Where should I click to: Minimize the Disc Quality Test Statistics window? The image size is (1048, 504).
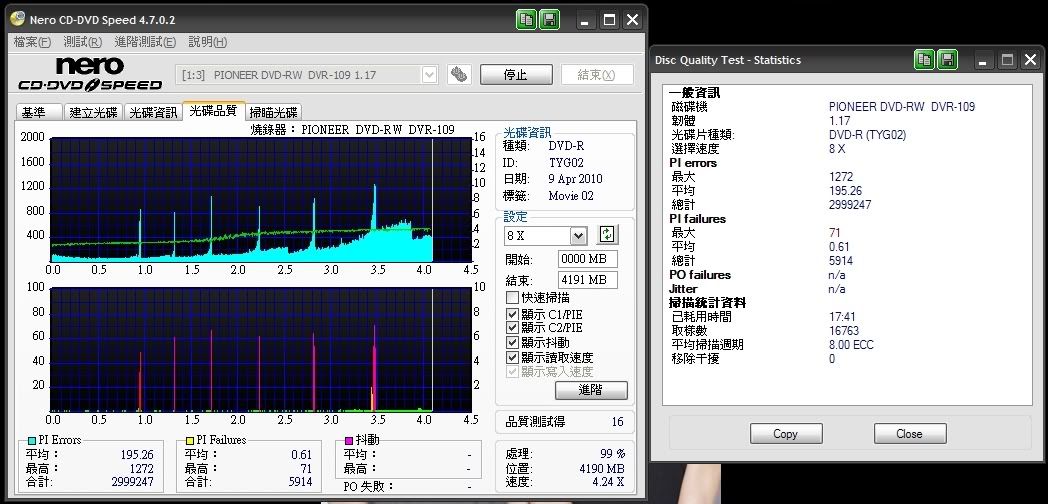click(982, 60)
